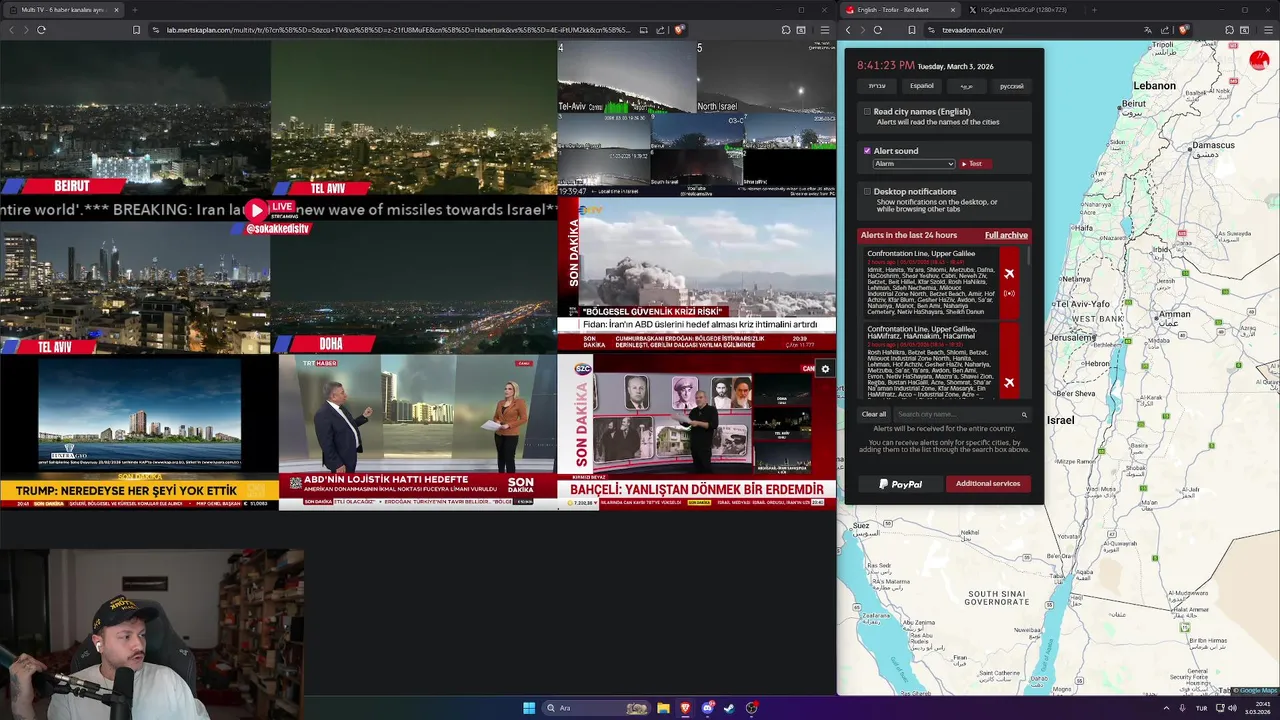Viewport: 1280px width, 720px height.
Task: Bookmark the lab.mertskaplan.com page
Action: point(137,30)
